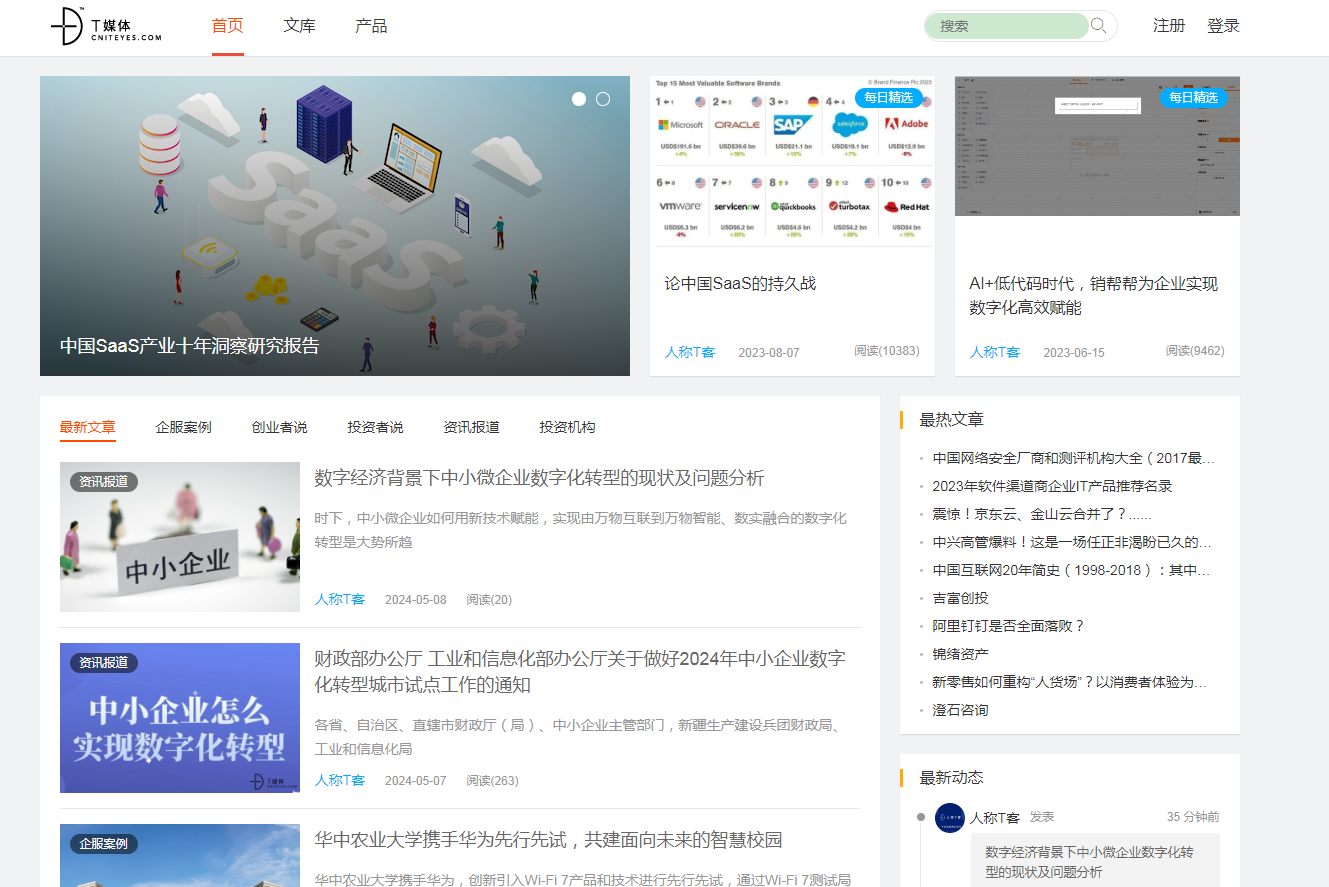Open the 销帮帮 article thumbnail

(1097, 146)
